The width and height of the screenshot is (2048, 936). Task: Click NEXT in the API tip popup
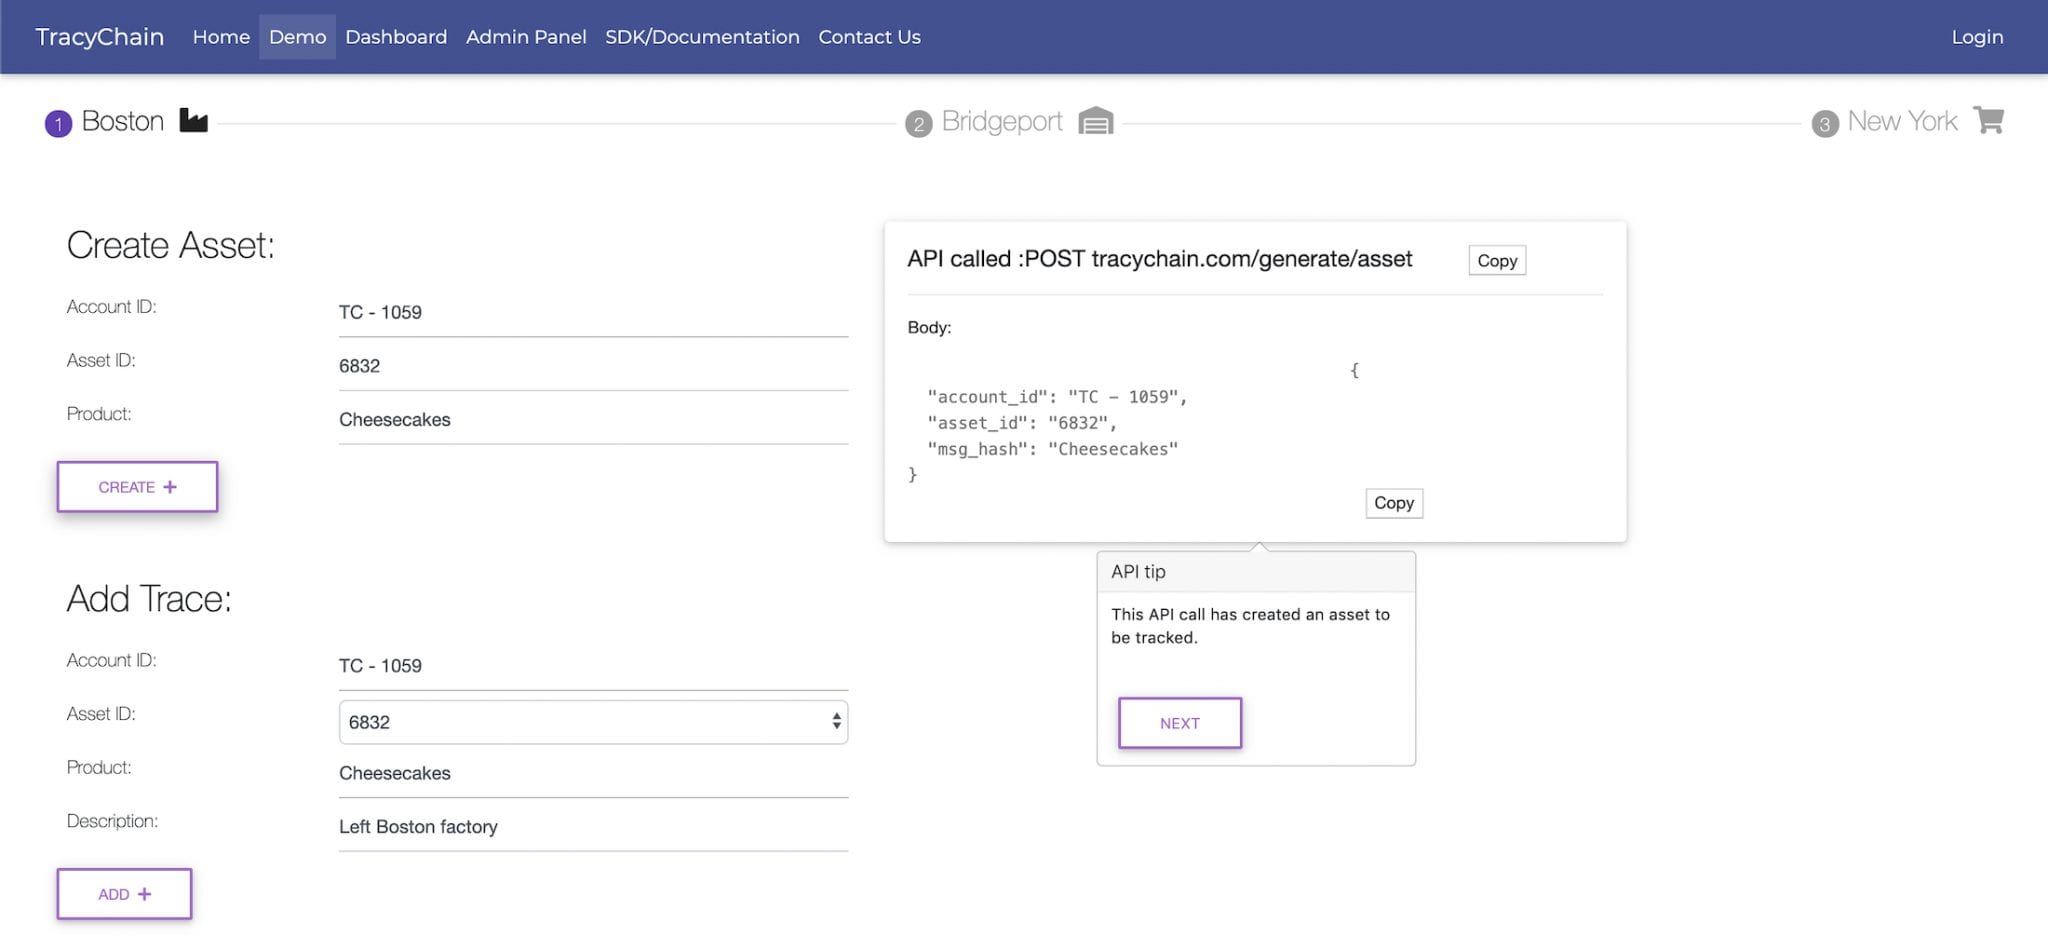(x=1179, y=722)
